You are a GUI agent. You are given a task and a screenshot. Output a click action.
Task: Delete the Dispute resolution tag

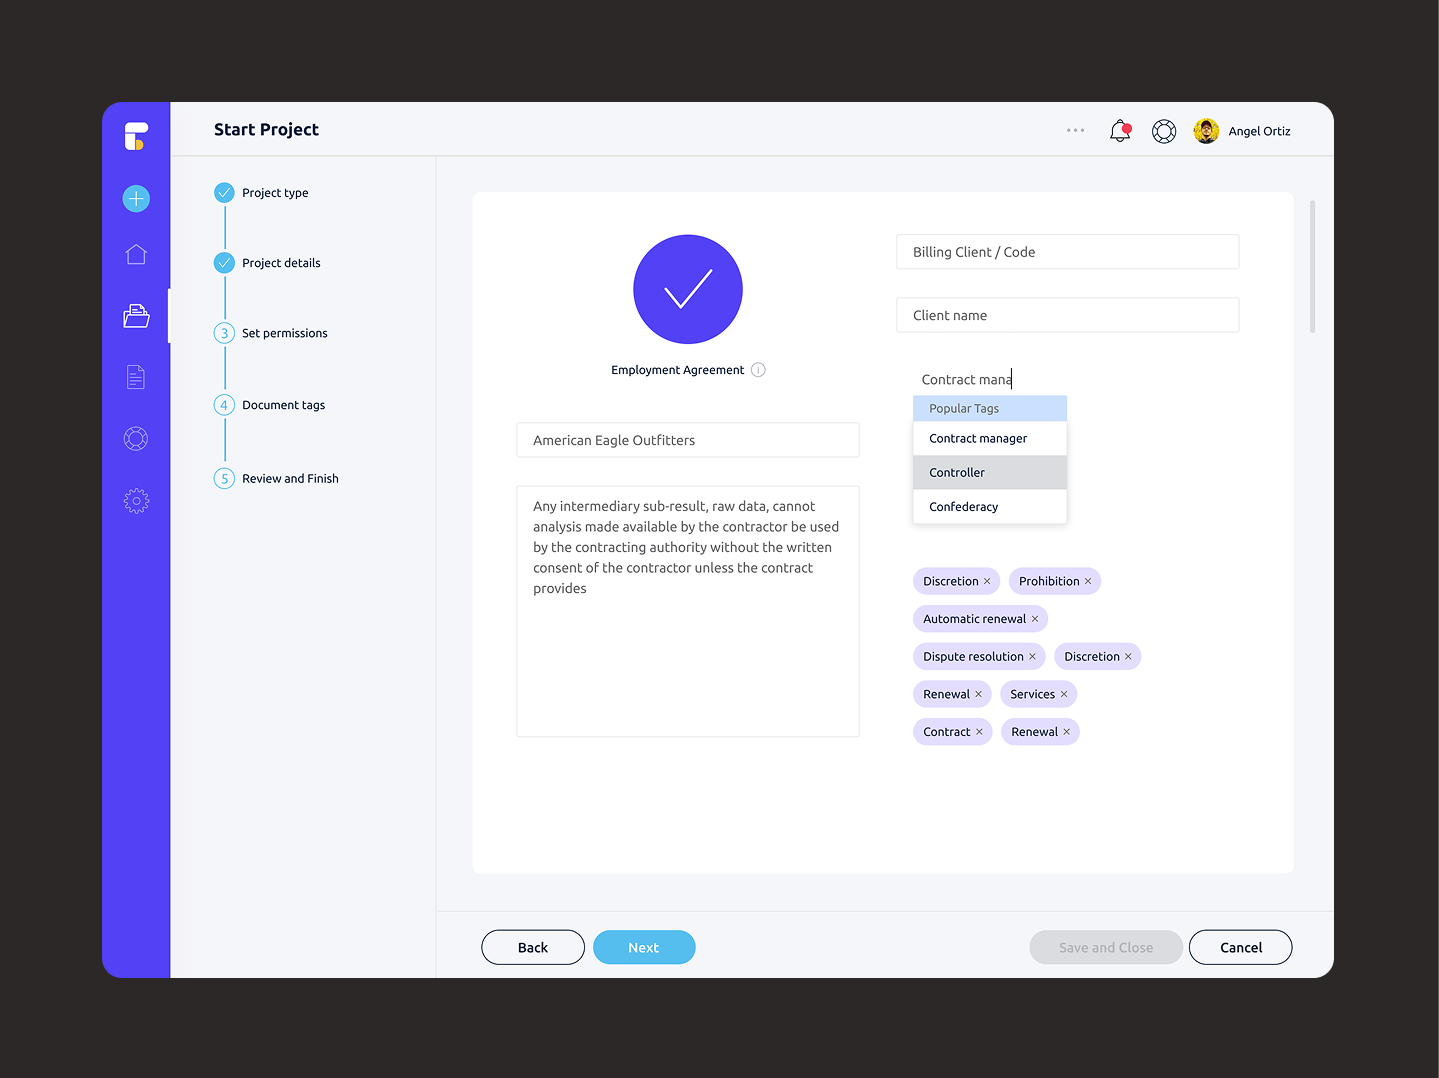1032,657
